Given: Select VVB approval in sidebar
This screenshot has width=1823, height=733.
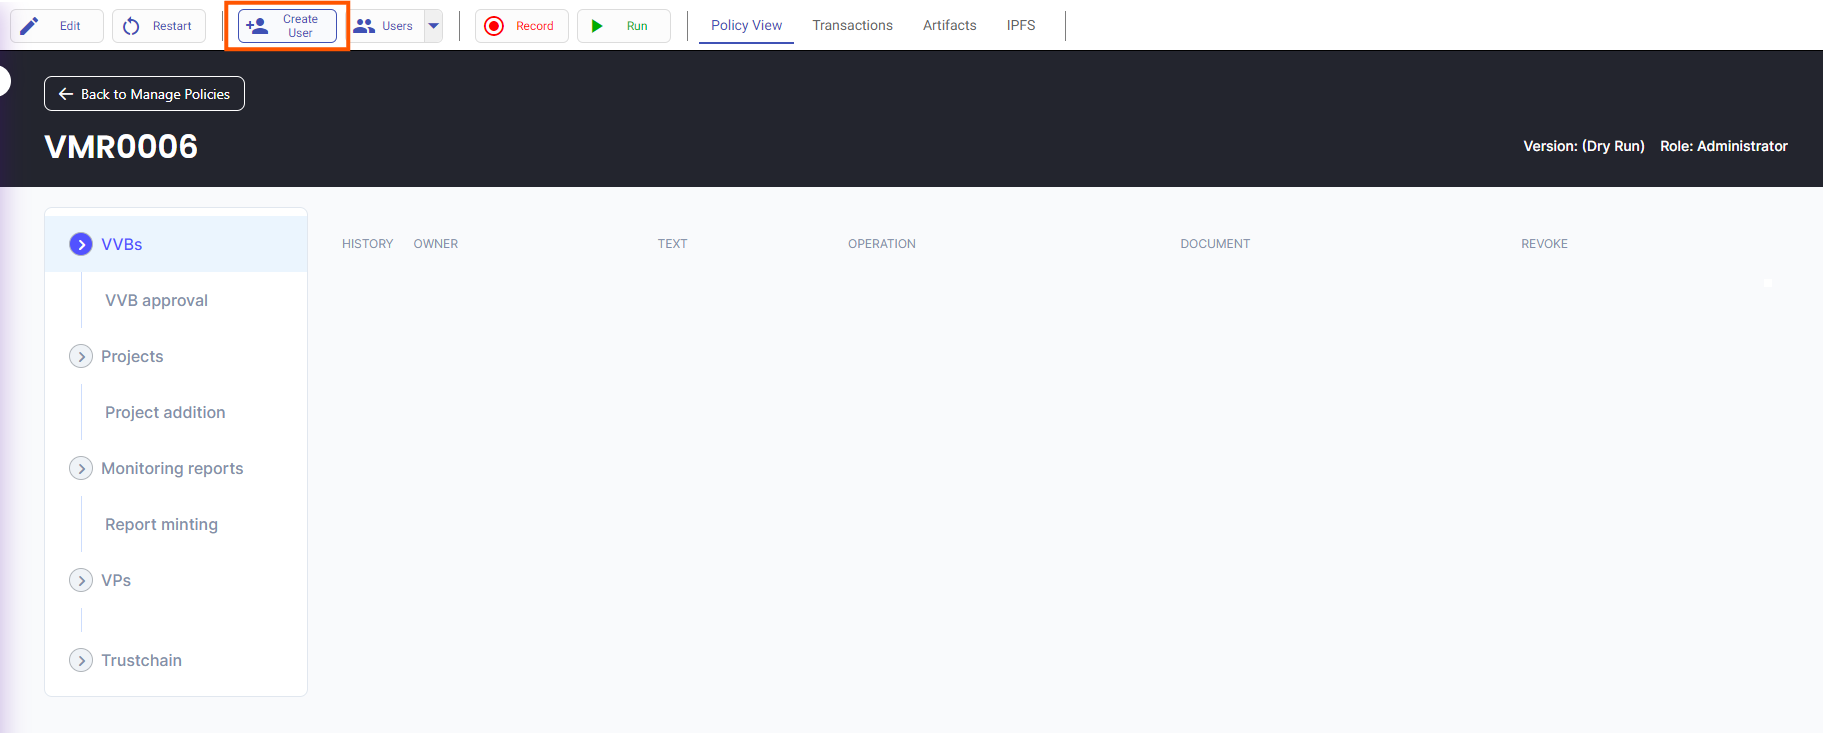Looking at the screenshot, I should (x=156, y=300).
